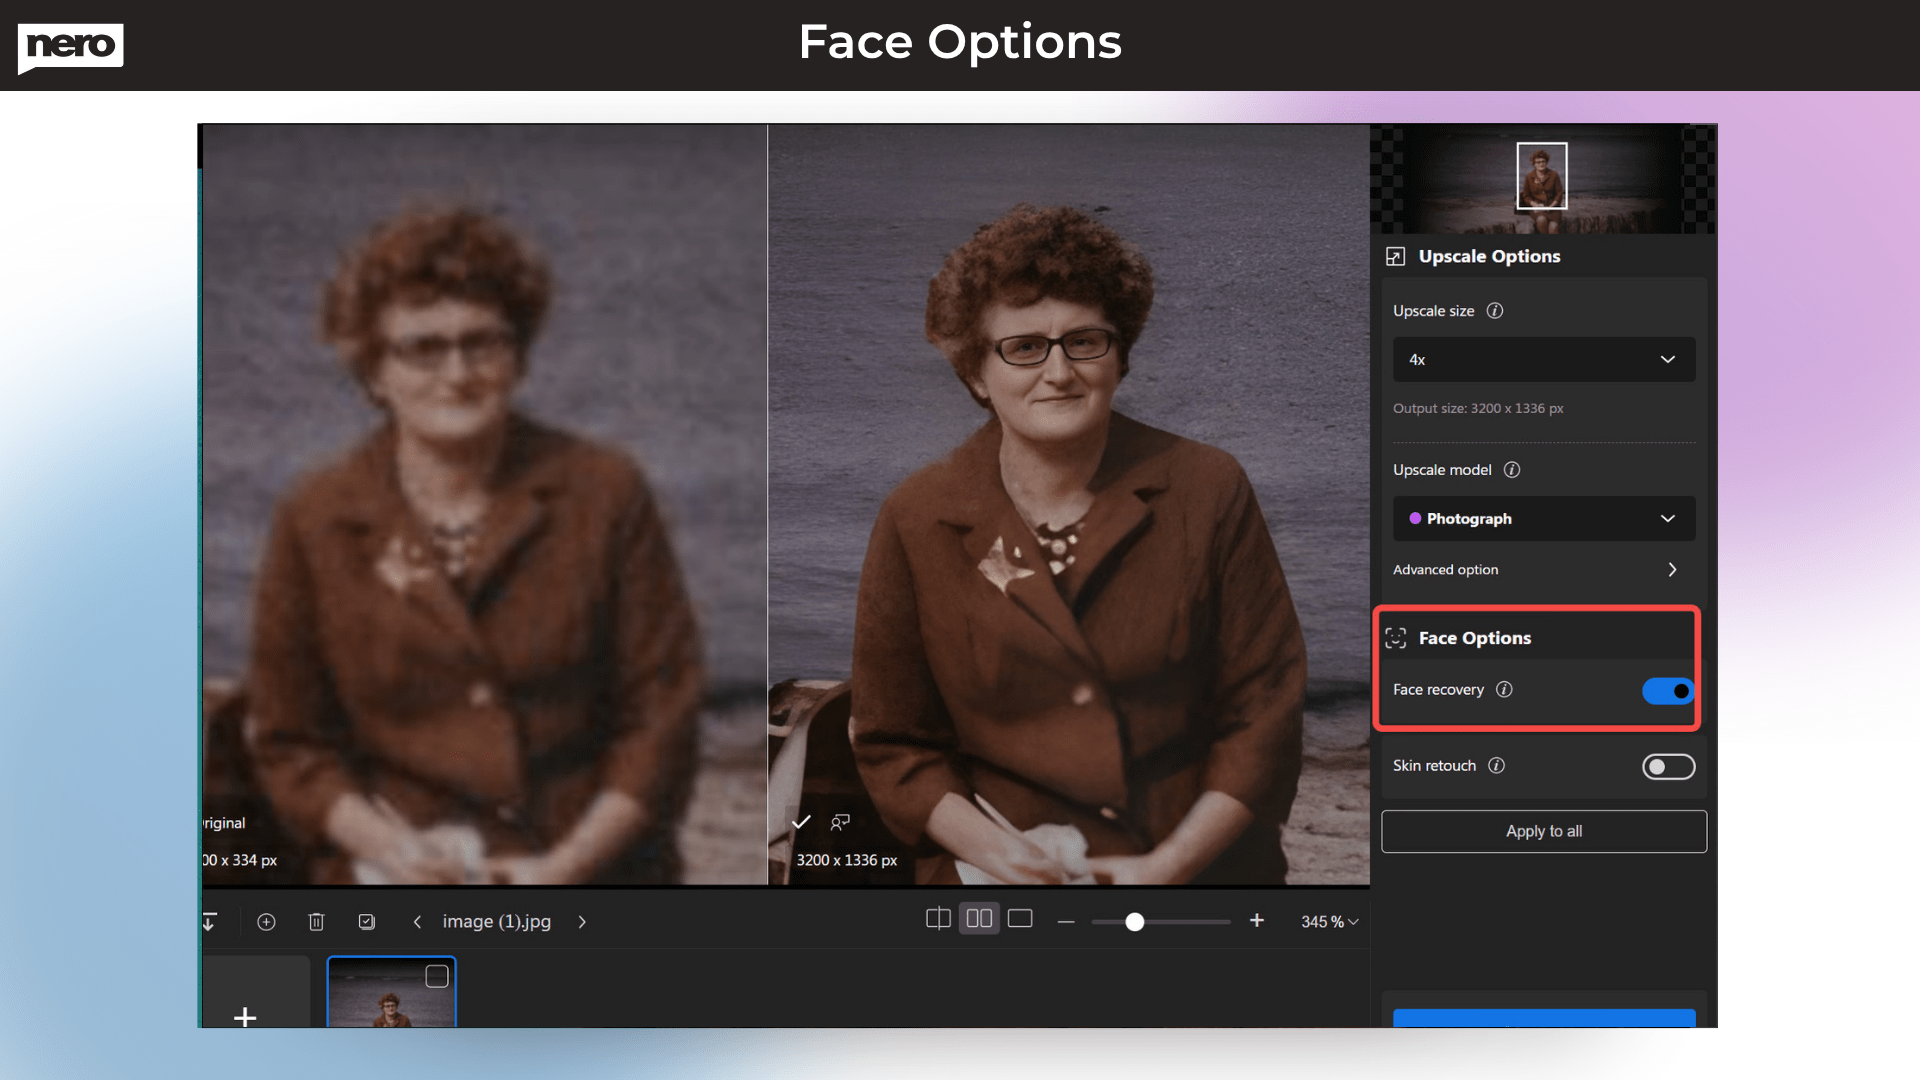The height and width of the screenshot is (1080, 1920).
Task: Click the Apply to all button
Action: coord(1543,831)
